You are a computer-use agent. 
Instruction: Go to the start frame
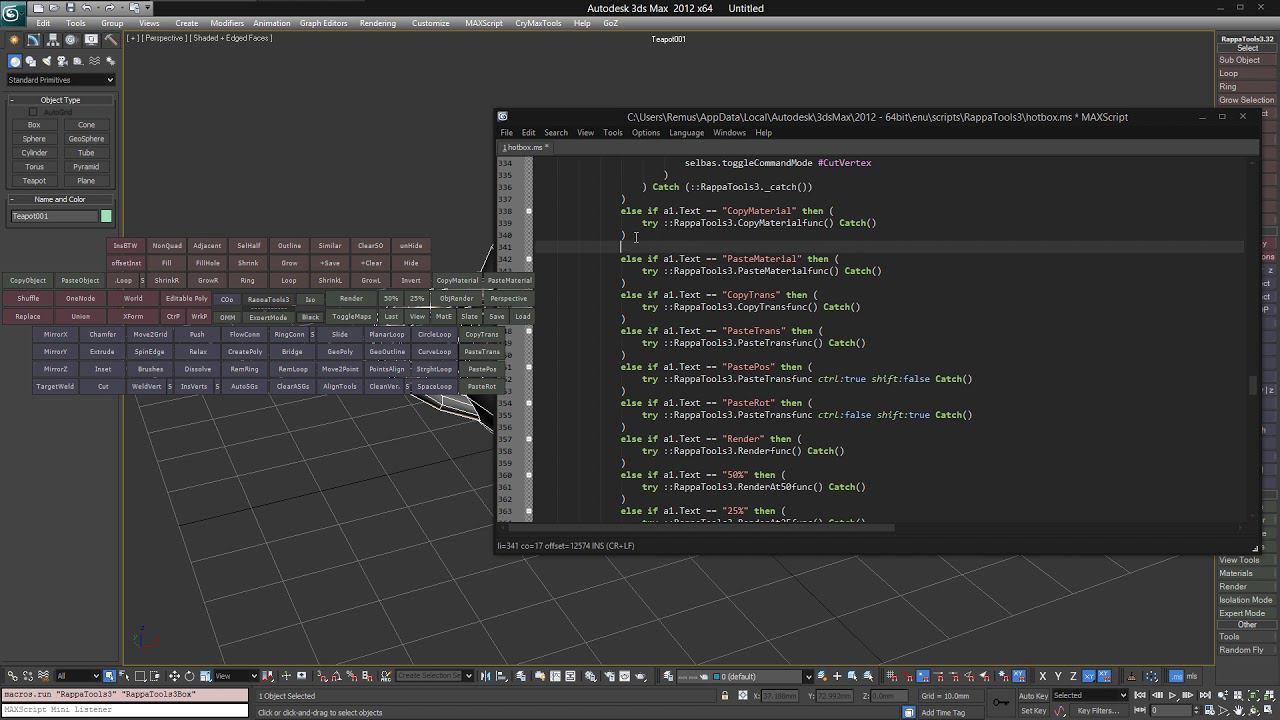[x=1139, y=695]
